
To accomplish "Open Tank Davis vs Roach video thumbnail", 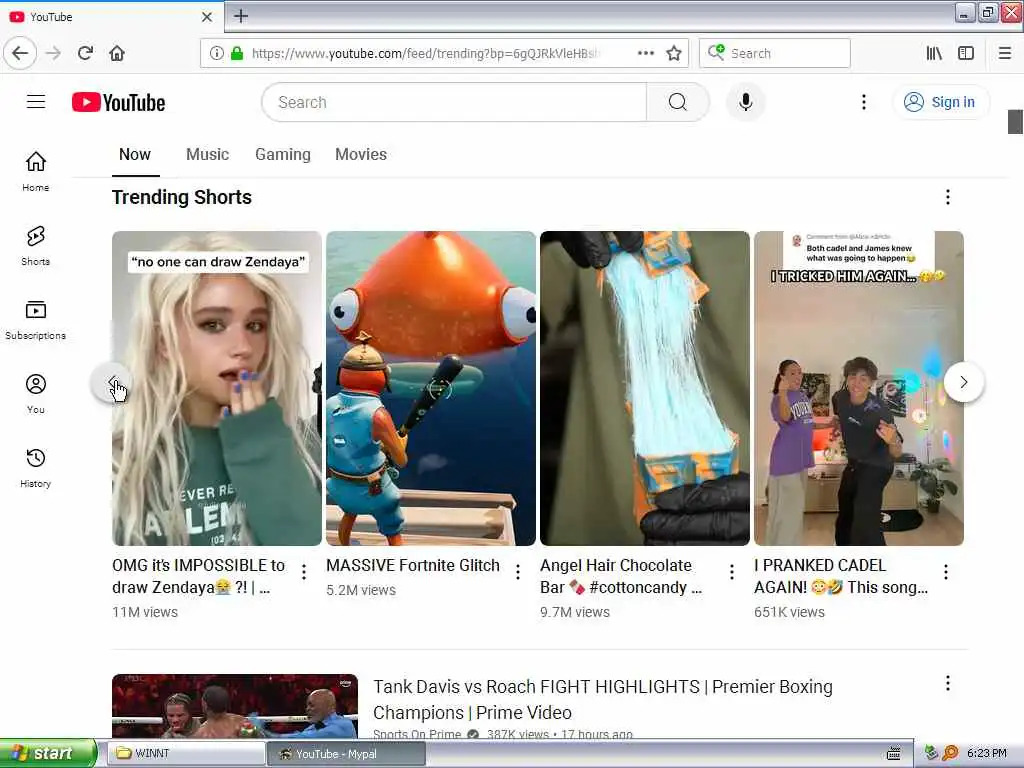I will [x=235, y=706].
